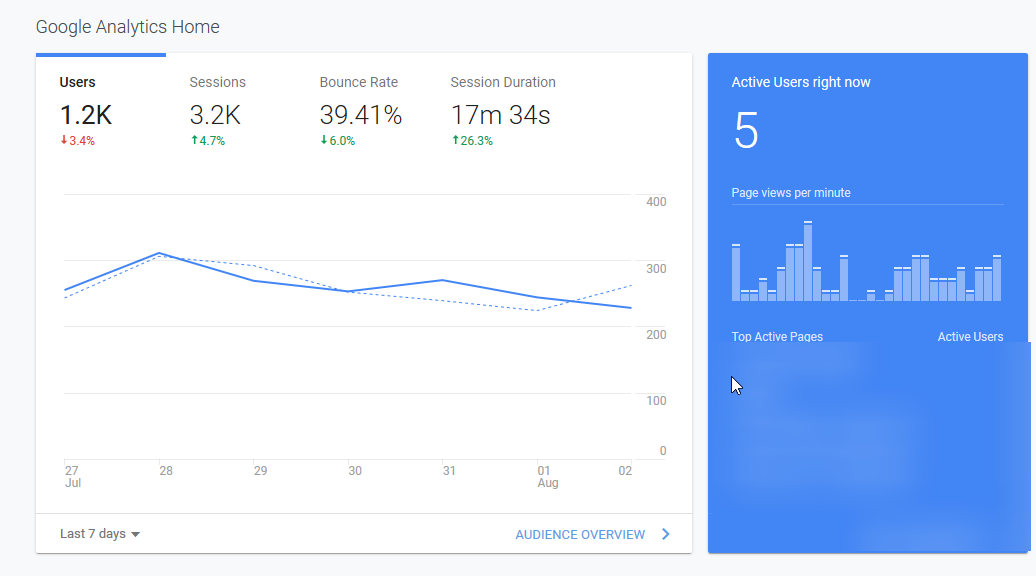The image size is (1036, 576).
Task: Select the Users metric tab
Action: [x=100, y=111]
